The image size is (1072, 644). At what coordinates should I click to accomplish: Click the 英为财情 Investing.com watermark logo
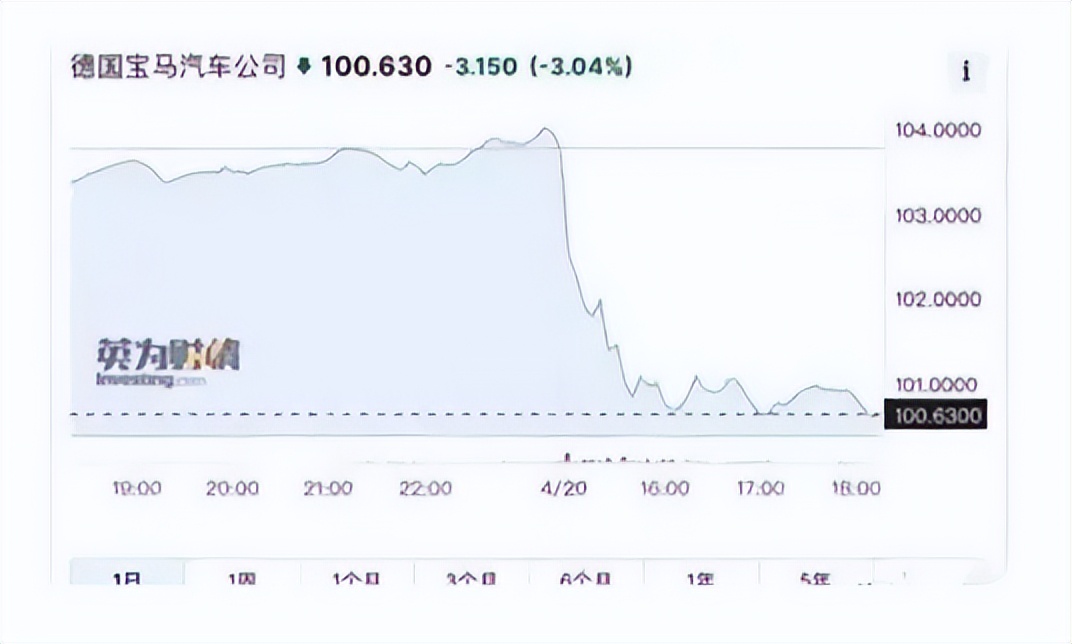pos(168,362)
